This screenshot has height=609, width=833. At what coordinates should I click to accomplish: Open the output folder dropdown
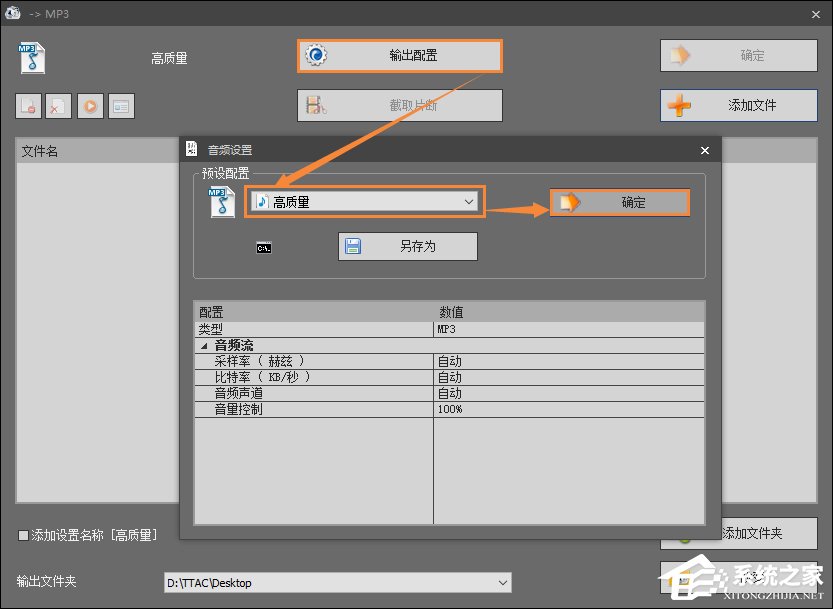click(501, 582)
